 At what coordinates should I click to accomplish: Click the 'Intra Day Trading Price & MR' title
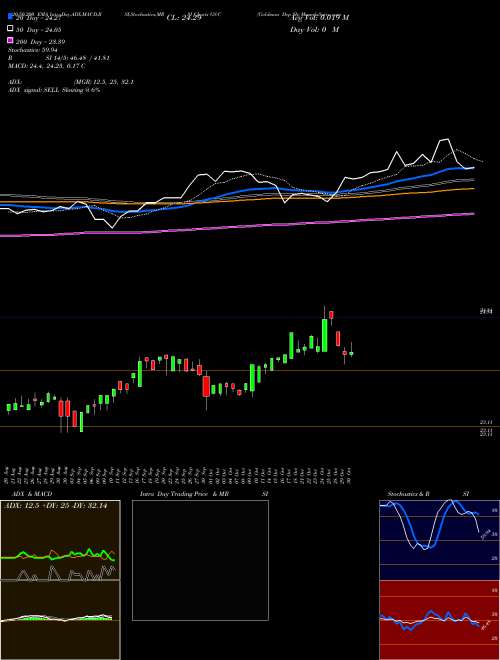pos(184,494)
